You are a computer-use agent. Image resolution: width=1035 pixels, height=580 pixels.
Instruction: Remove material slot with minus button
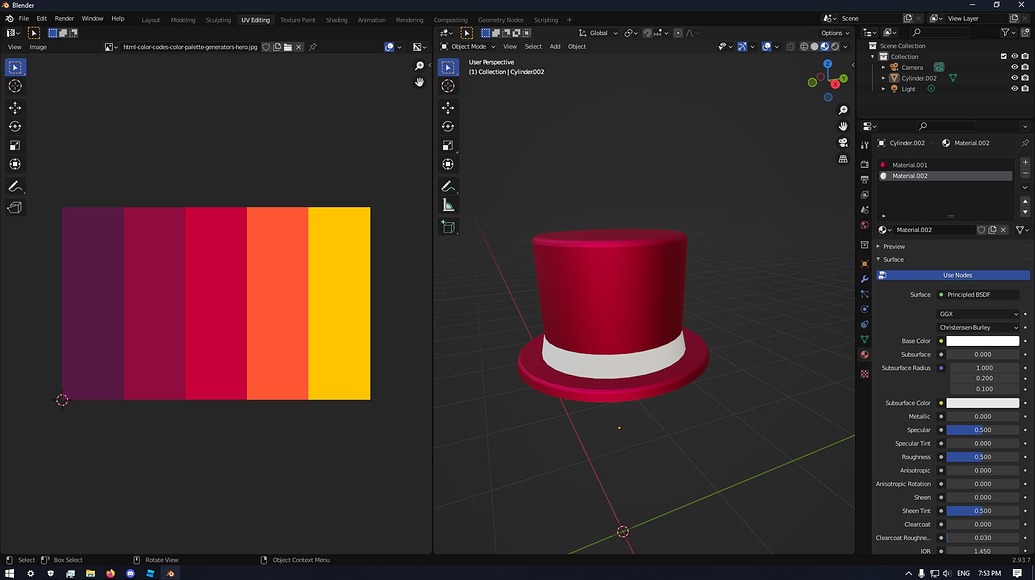point(1025,173)
